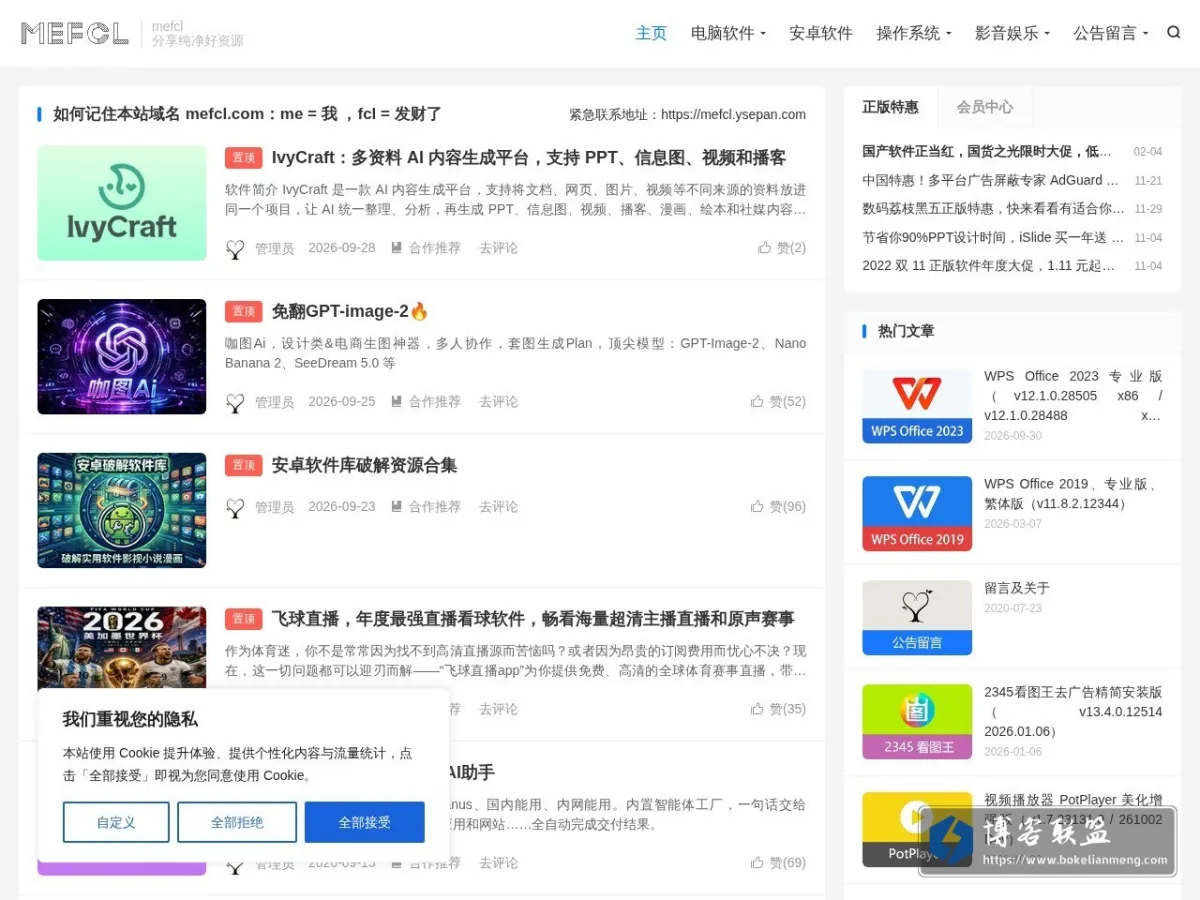Click the date 2026-09-25 on 免翻GPT-image-2 post
The height and width of the screenshot is (900, 1200).
[342, 402]
